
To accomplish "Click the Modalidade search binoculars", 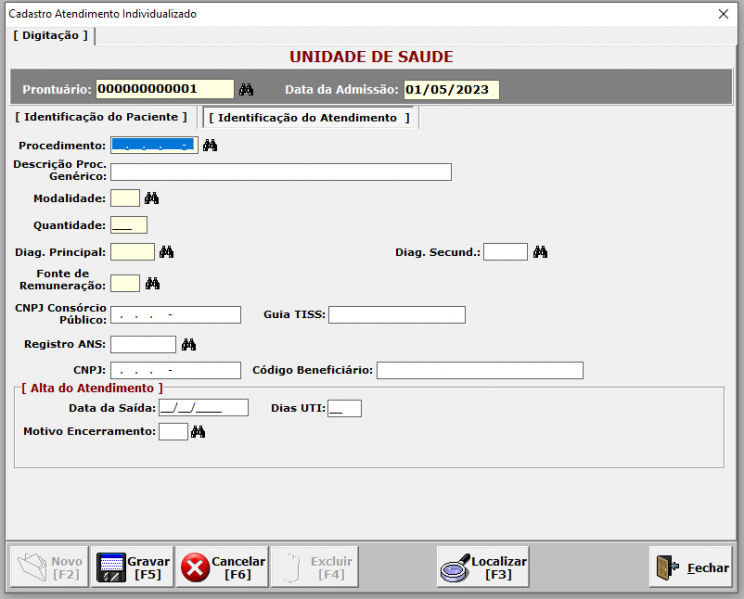I will (152, 198).
